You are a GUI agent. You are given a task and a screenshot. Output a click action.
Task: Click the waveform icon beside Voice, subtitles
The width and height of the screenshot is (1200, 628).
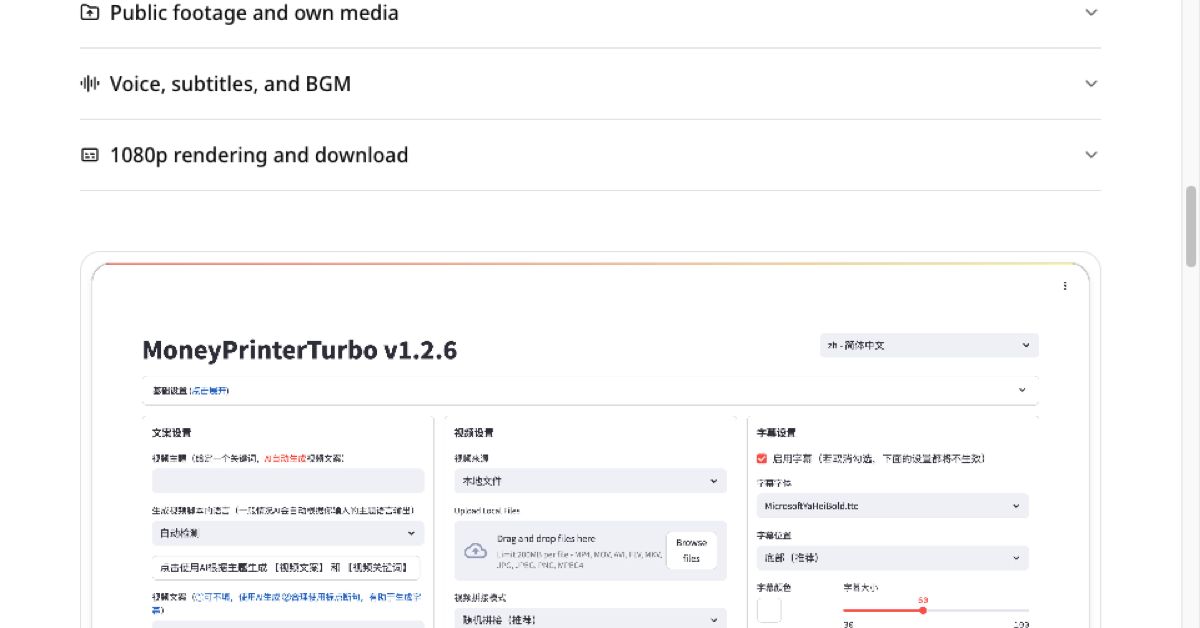90,84
